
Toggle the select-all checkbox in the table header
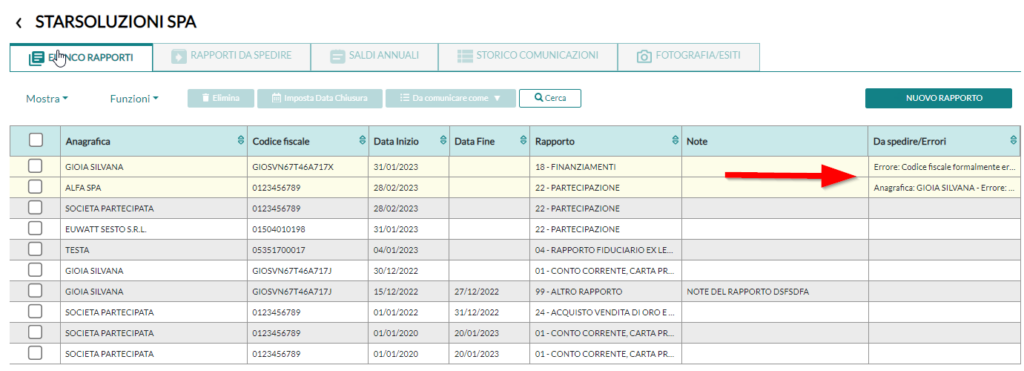point(36,140)
